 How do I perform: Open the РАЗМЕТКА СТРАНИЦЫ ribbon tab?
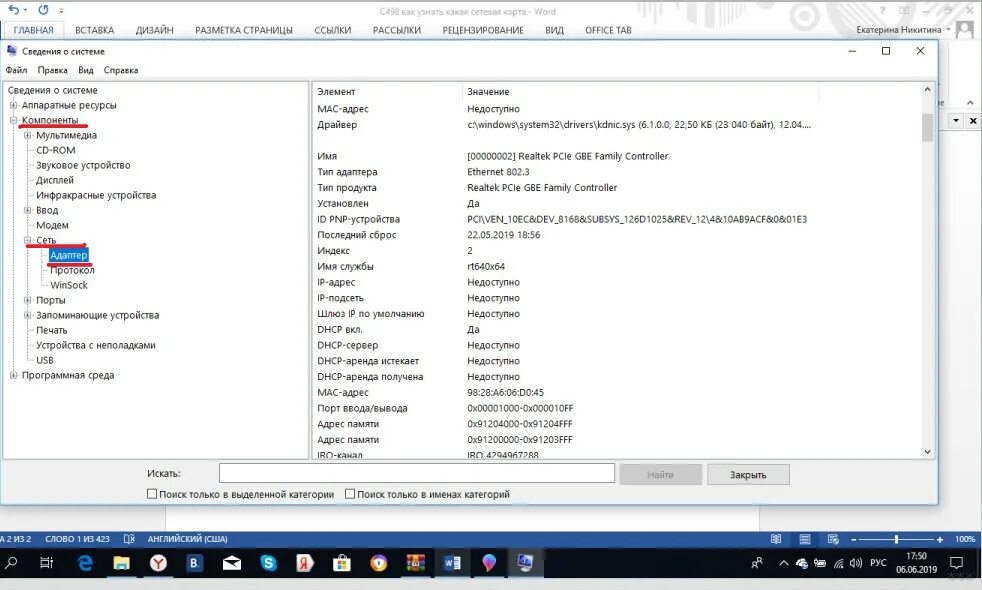click(244, 30)
